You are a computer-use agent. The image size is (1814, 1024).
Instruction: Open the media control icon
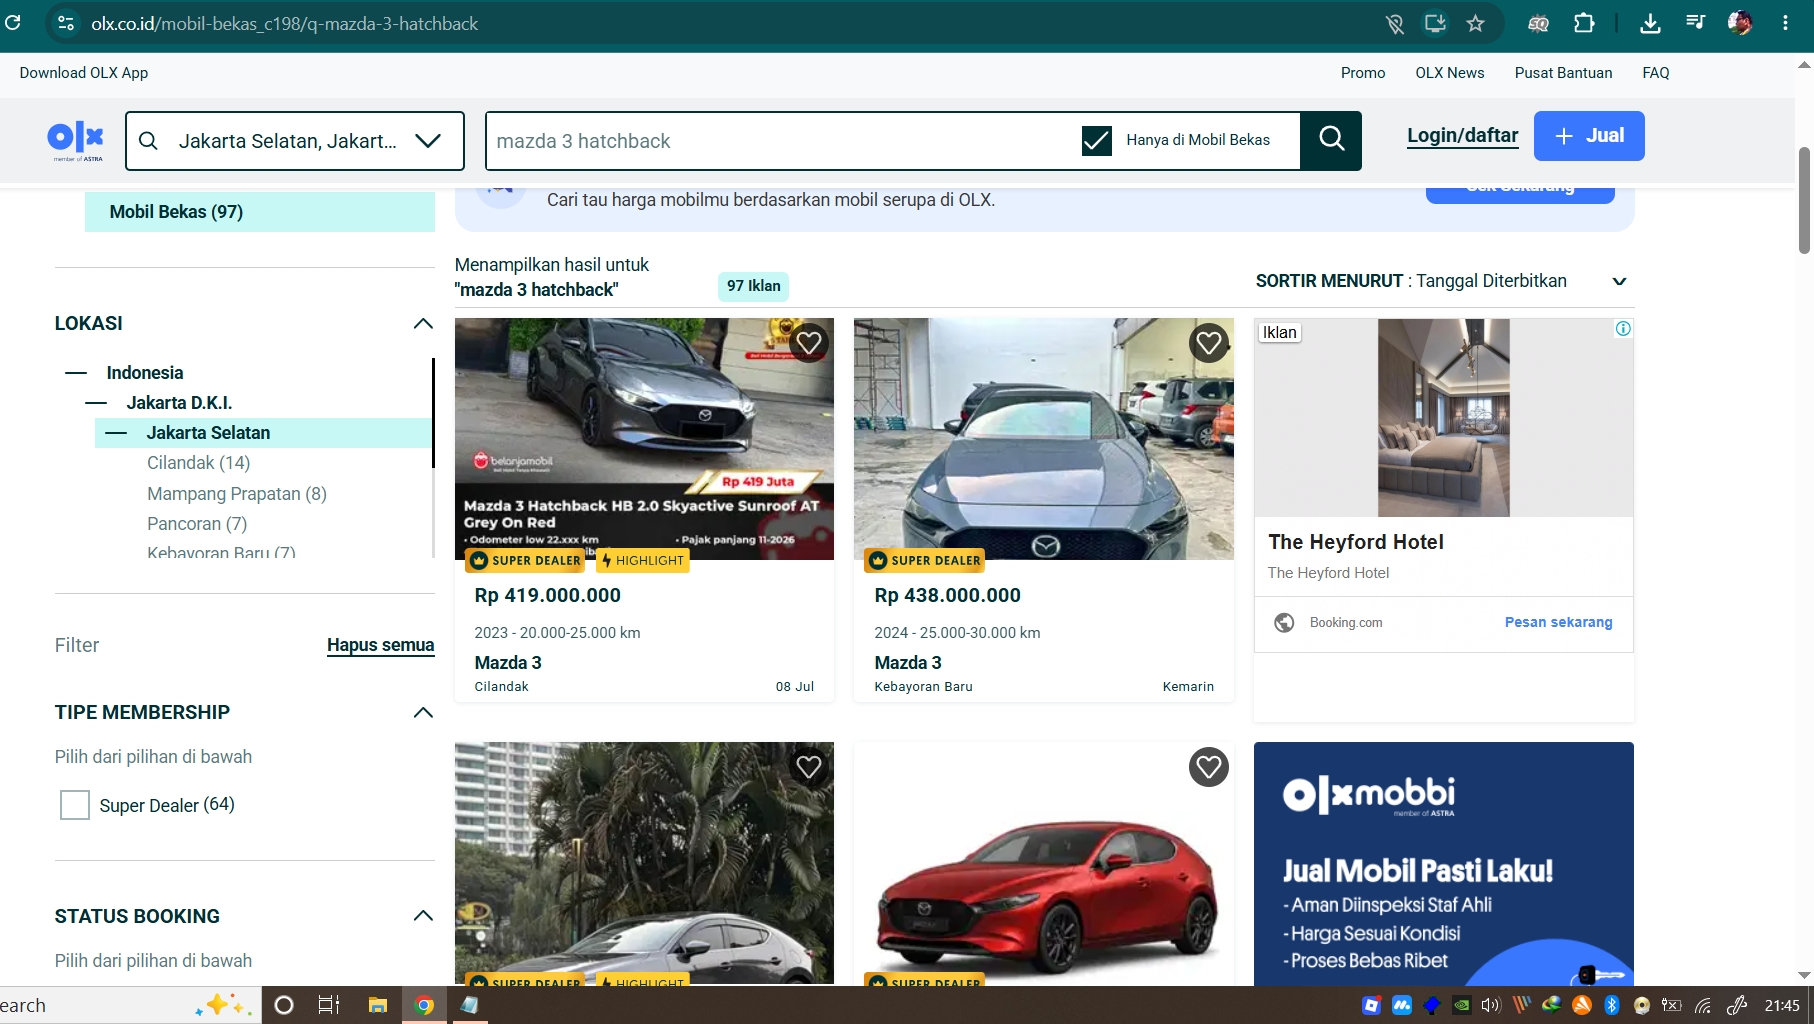point(1695,22)
